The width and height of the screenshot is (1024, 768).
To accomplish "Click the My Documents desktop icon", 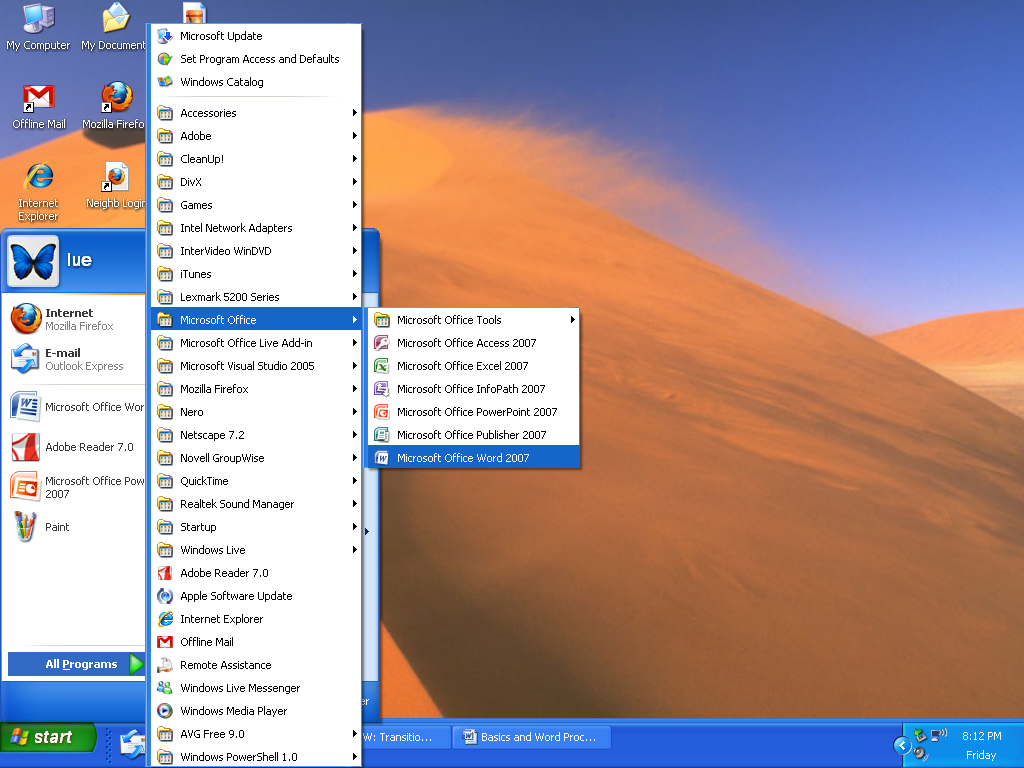I will pyautogui.click(x=116, y=18).
